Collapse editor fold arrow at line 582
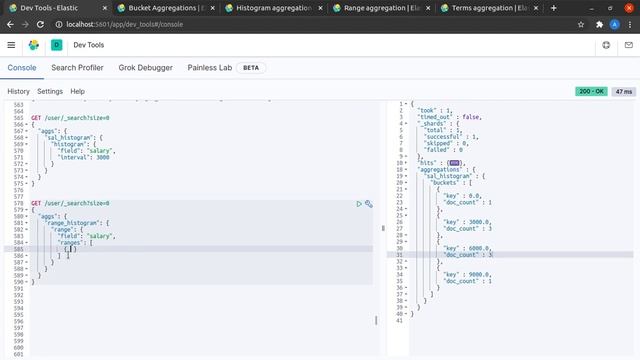 tap(27, 229)
